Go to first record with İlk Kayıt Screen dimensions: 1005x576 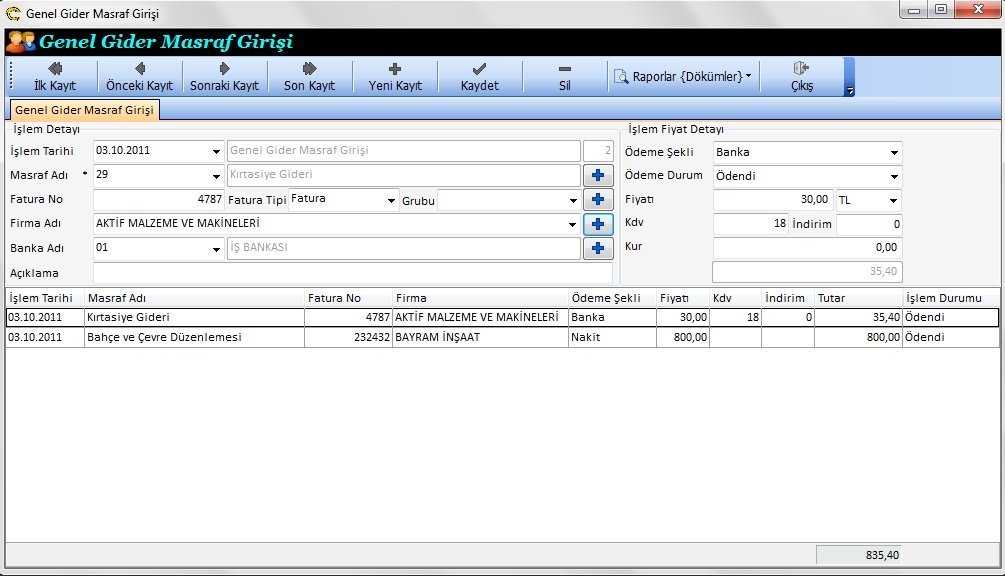[54, 77]
